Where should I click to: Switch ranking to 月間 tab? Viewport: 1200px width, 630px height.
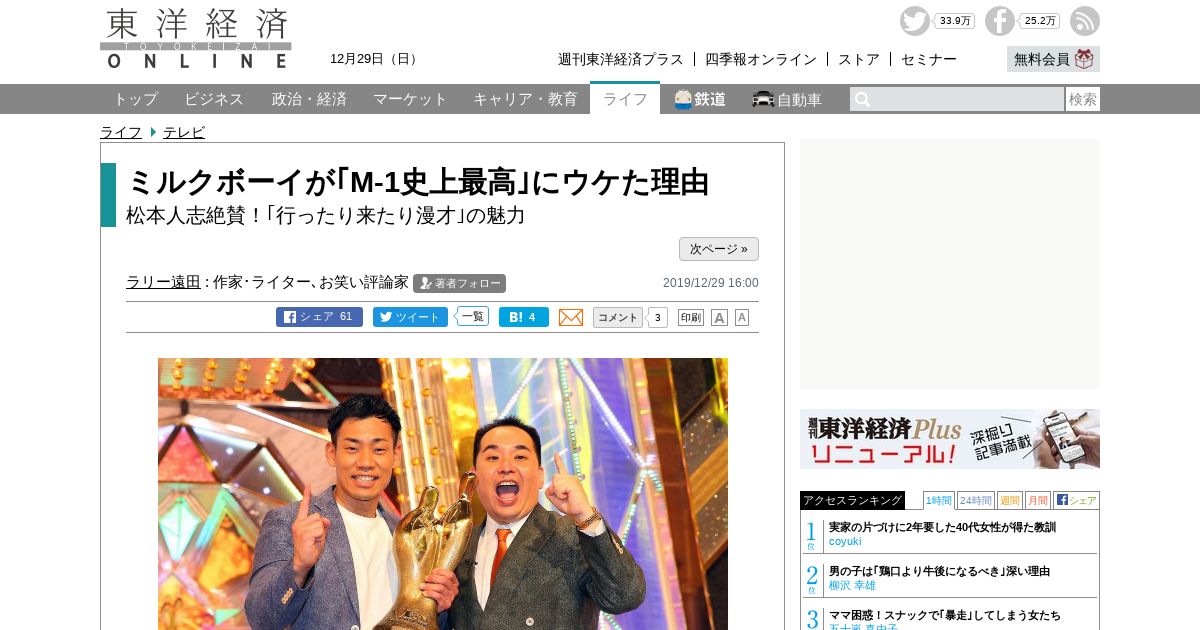[1038, 500]
